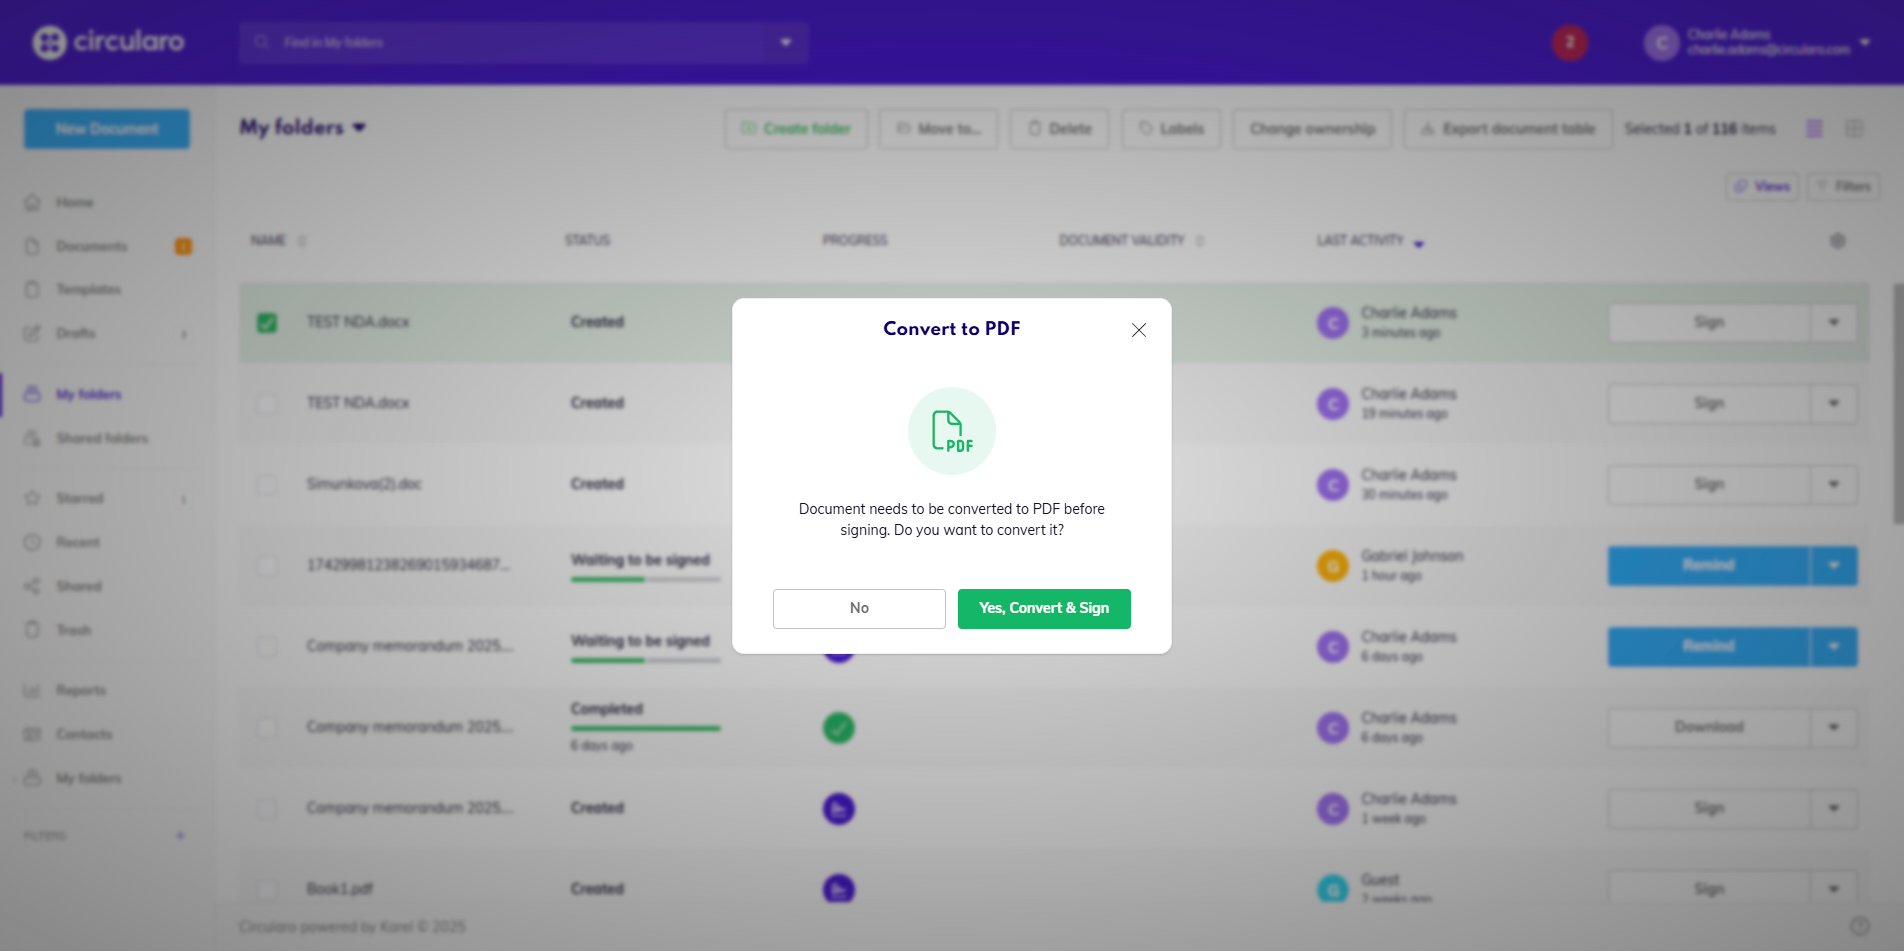Expand Charlie Adams account menu
This screenshot has height=951, width=1904.
pyautogui.click(x=1864, y=42)
